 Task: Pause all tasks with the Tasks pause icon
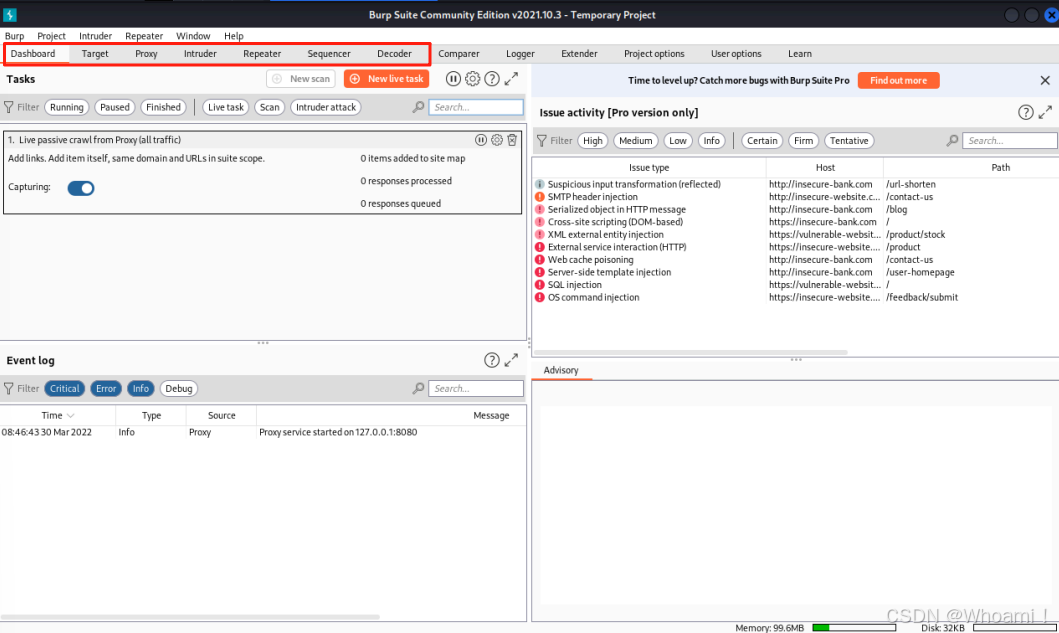[x=453, y=79]
